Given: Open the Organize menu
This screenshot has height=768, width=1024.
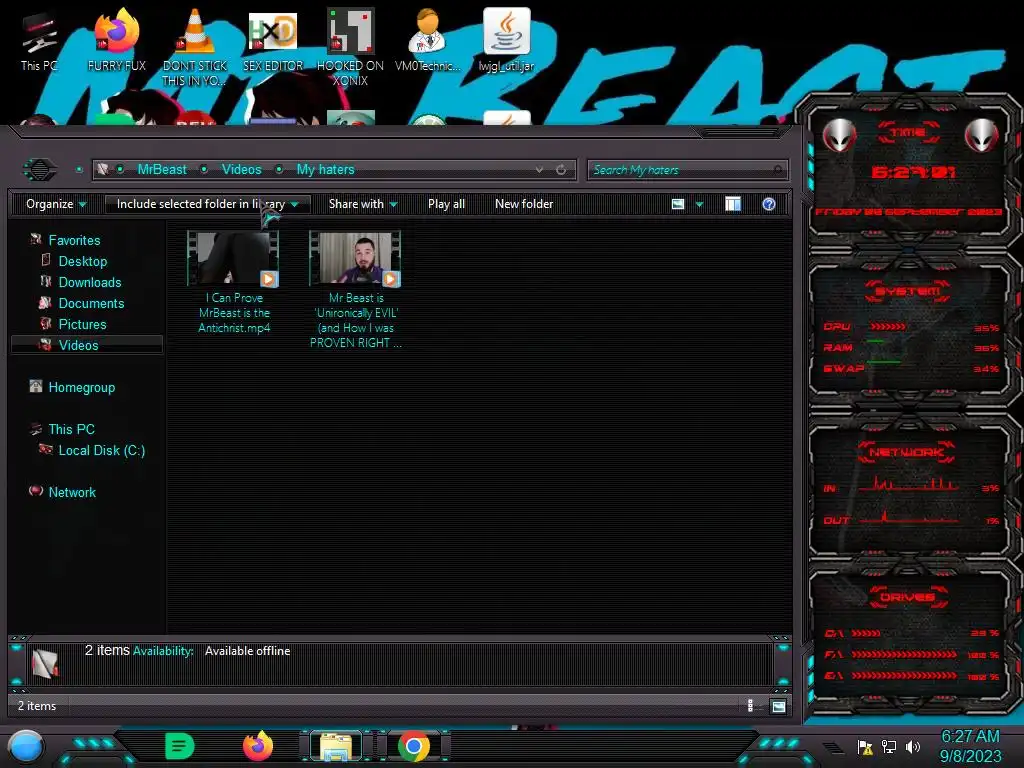Looking at the screenshot, I should (x=56, y=204).
